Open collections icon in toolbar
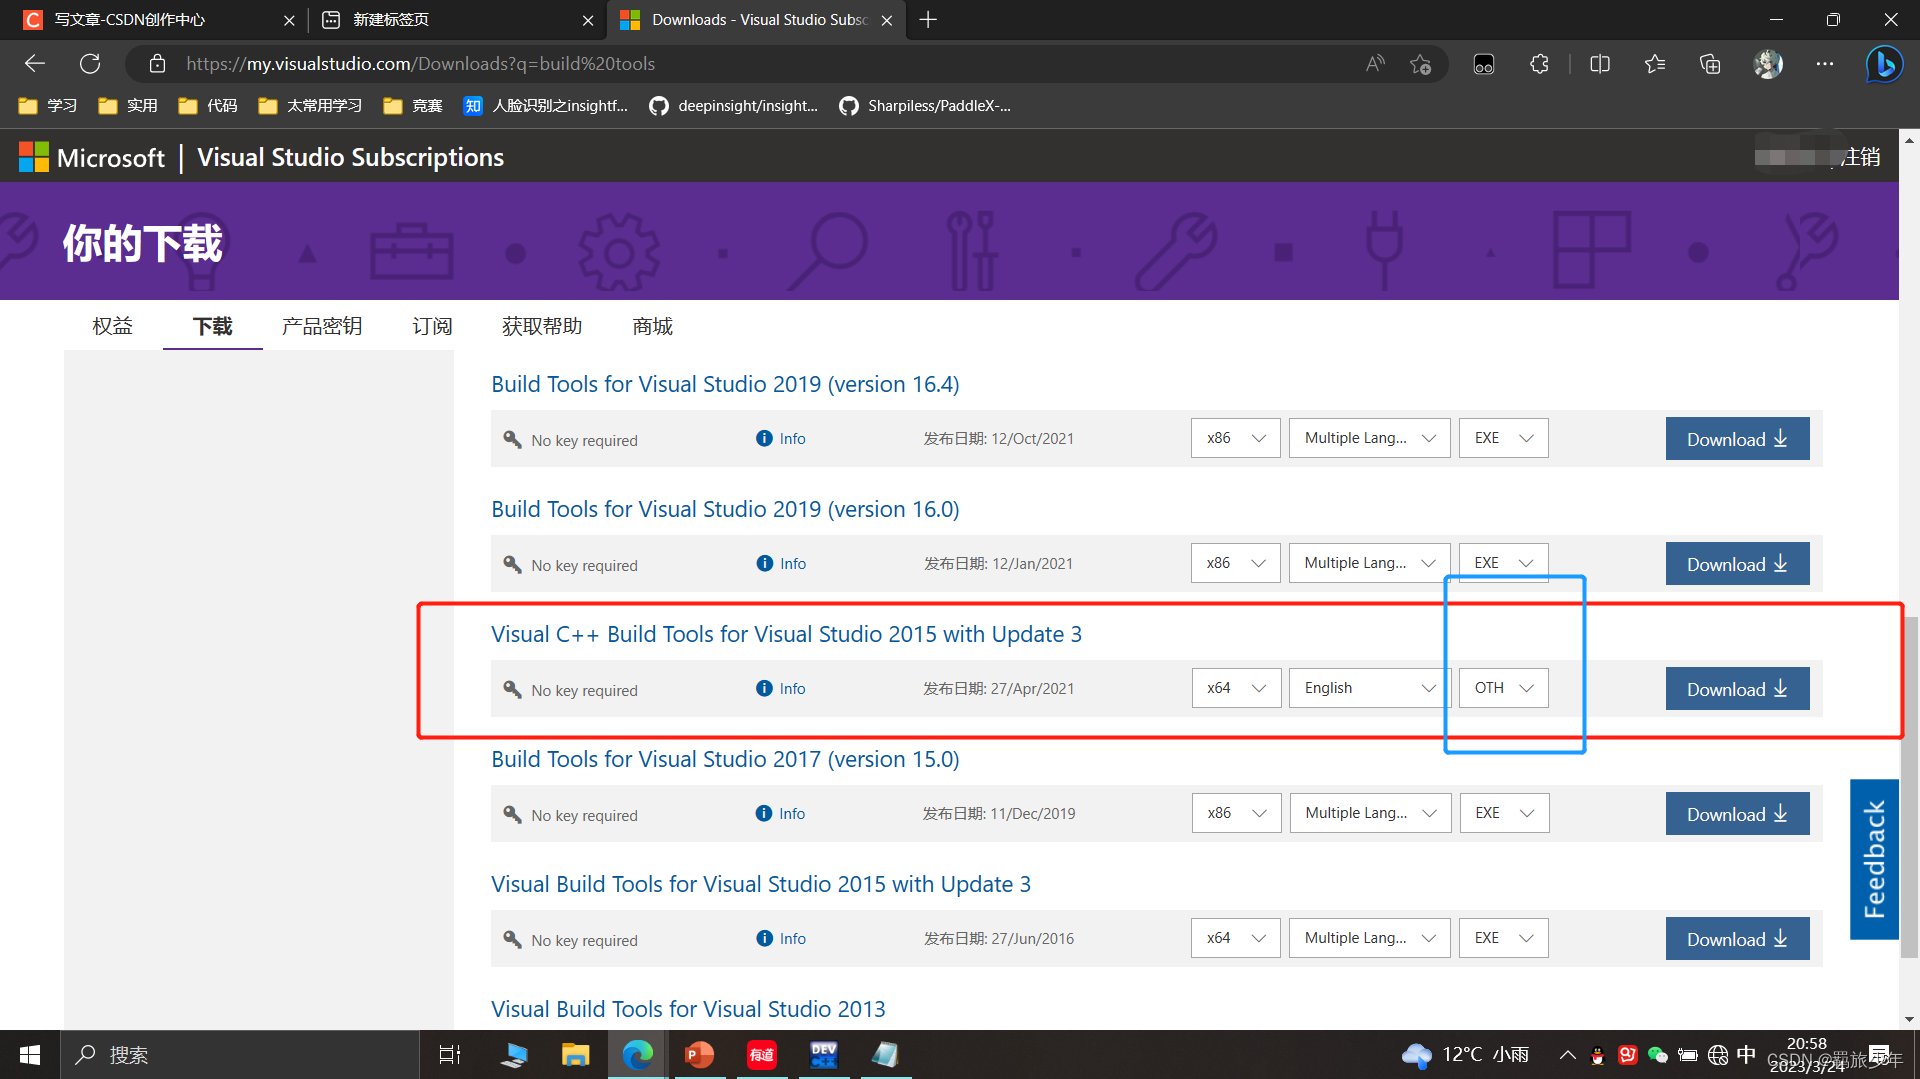The height and width of the screenshot is (1079, 1920). click(x=1710, y=64)
